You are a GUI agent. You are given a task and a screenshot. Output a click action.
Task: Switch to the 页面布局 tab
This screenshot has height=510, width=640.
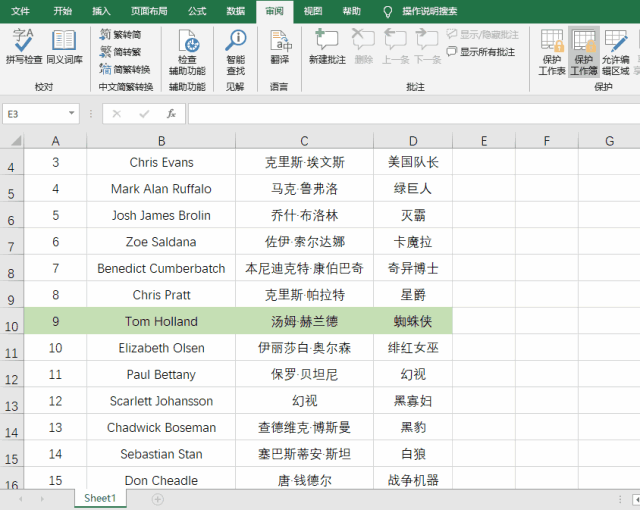point(149,11)
